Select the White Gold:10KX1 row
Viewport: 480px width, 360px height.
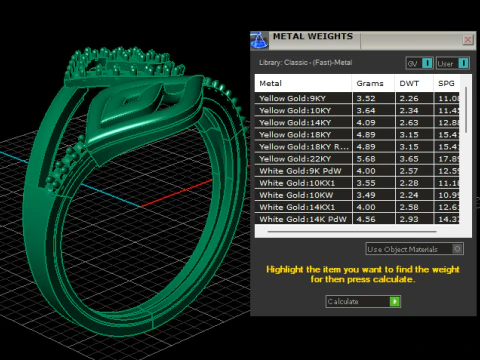pyautogui.click(x=357, y=183)
